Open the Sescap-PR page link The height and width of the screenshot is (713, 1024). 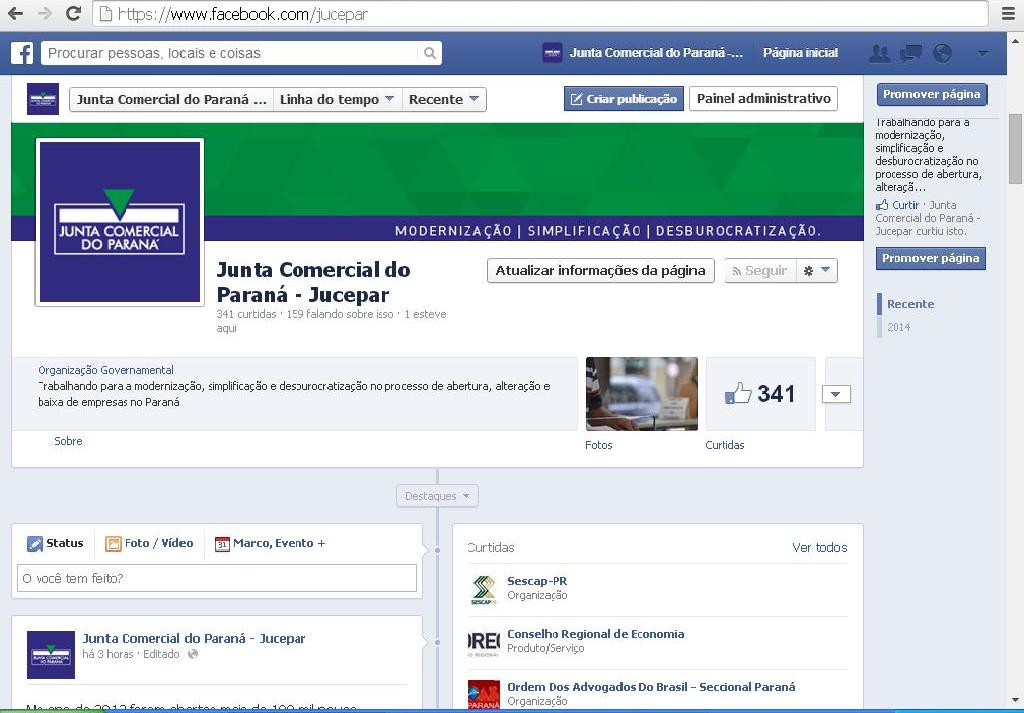(x=537, y=581)
